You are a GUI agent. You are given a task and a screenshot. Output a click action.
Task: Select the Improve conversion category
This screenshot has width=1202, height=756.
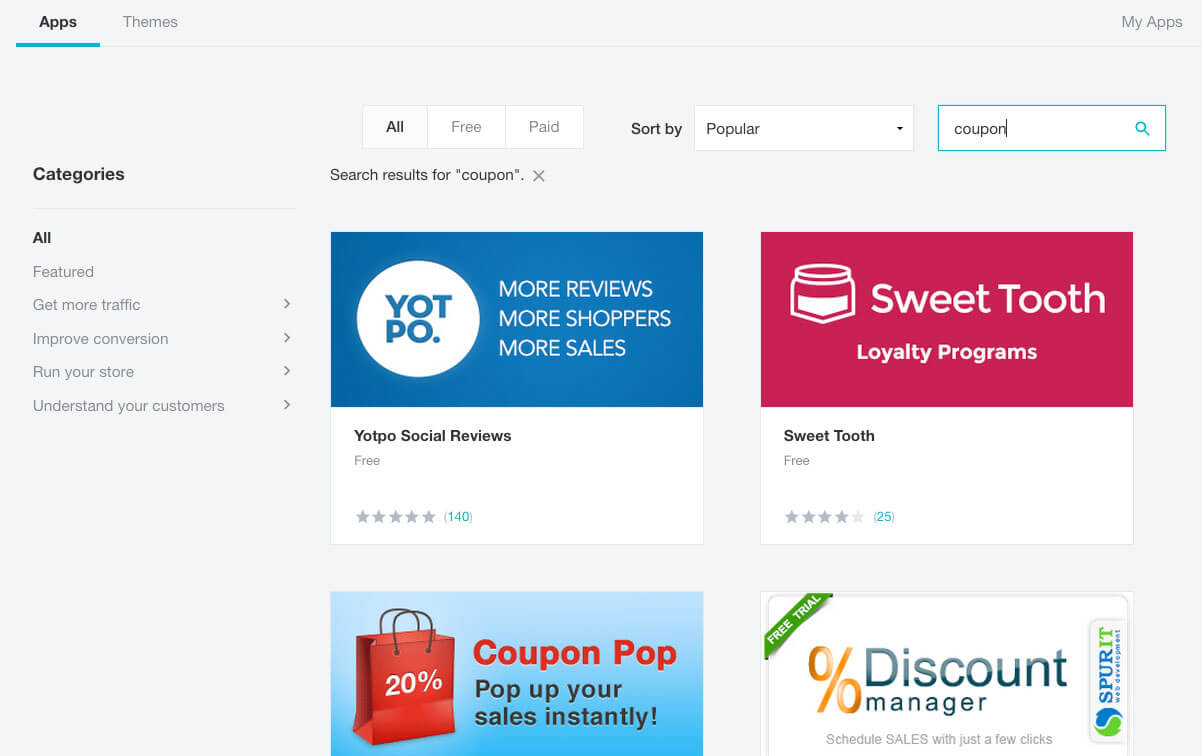(101, 339)
